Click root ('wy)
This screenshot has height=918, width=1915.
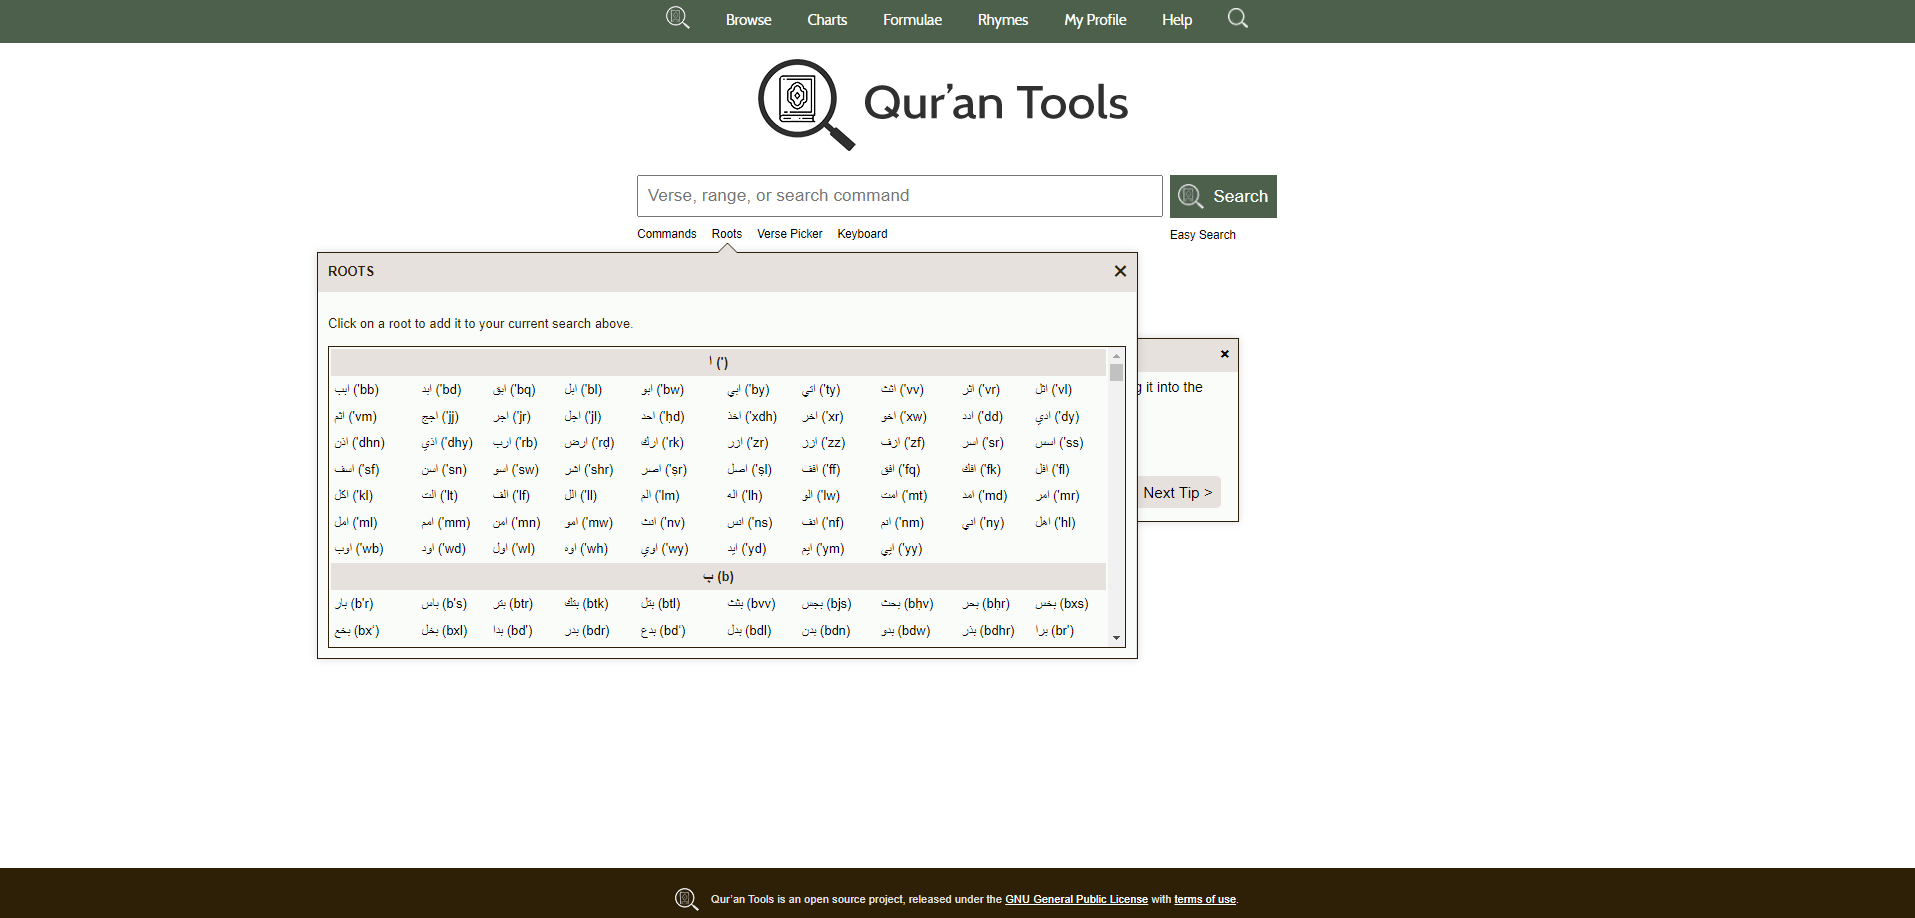(x=665, y=549)
